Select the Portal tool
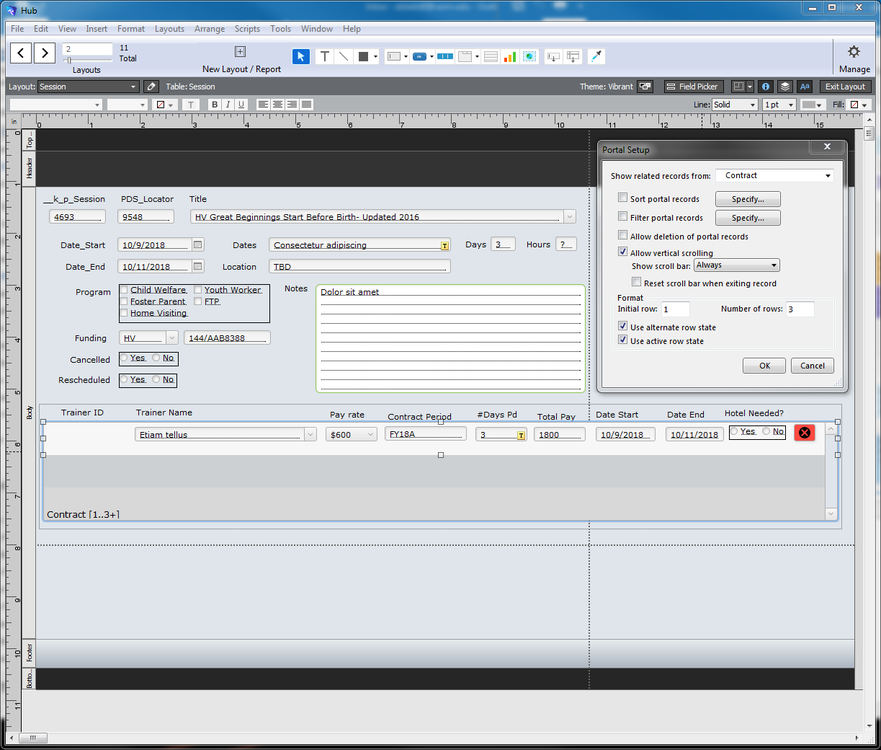 coord(491,57)
